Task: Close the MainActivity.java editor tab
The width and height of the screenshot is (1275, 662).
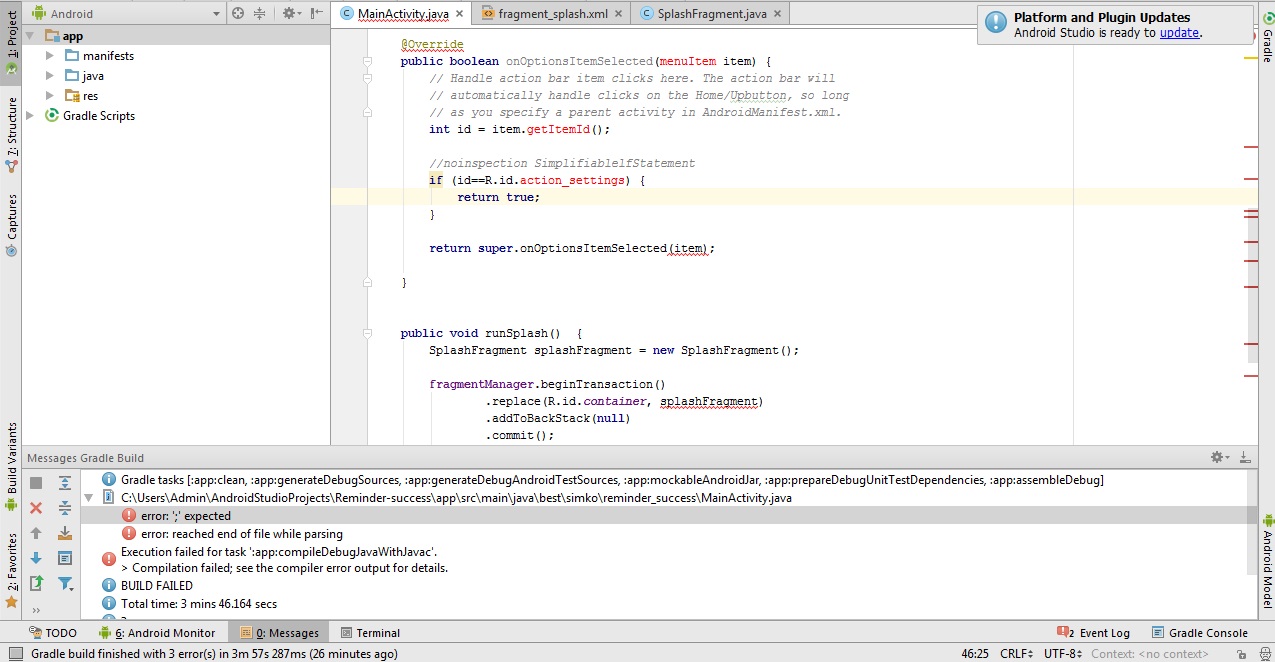Action: tap(461, 13)
